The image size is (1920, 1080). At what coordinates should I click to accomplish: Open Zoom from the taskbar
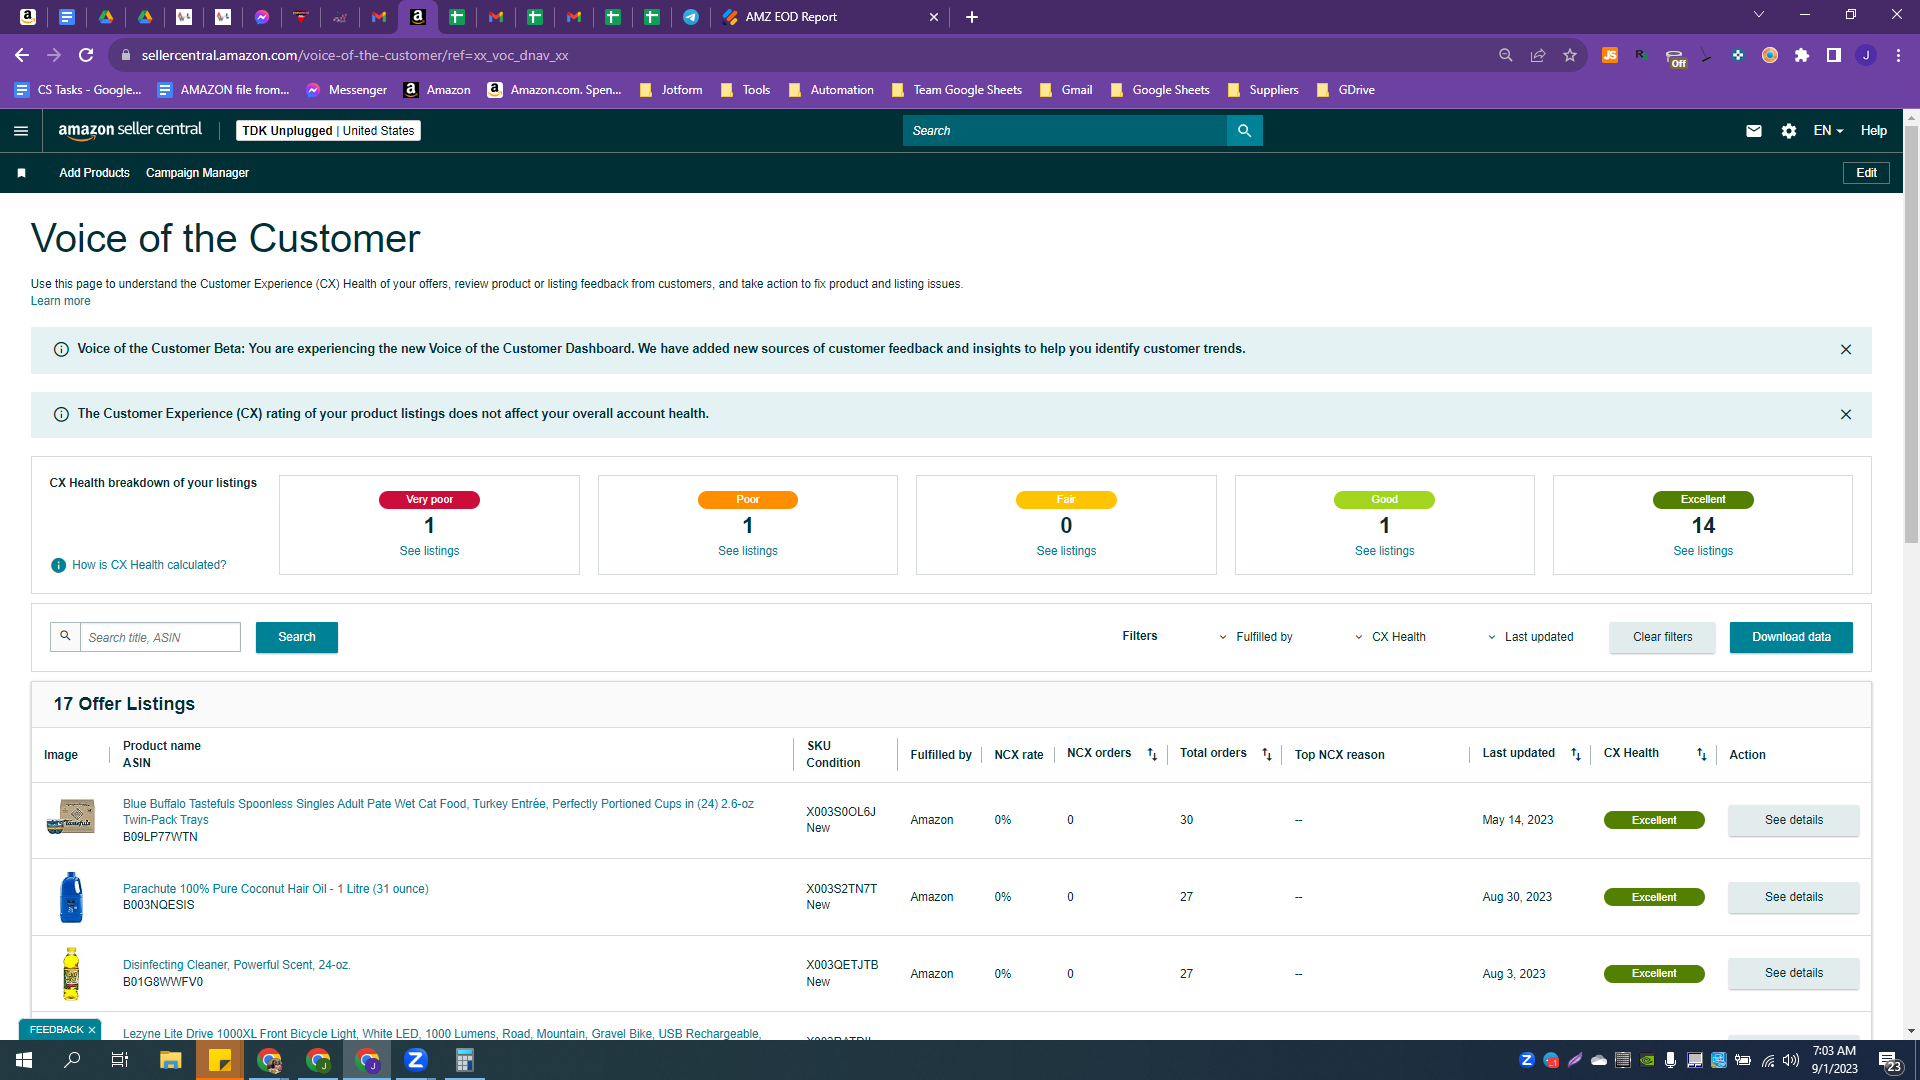[x=416, y=1060]
